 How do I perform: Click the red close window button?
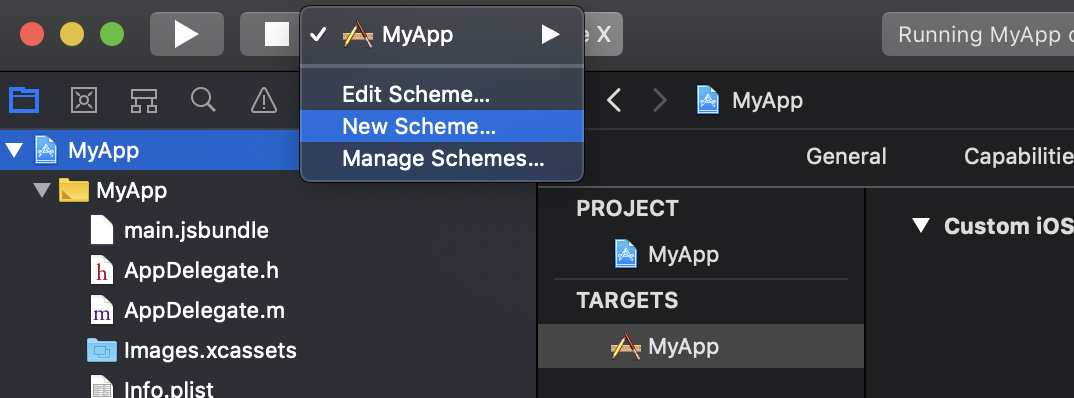[32, 34]
